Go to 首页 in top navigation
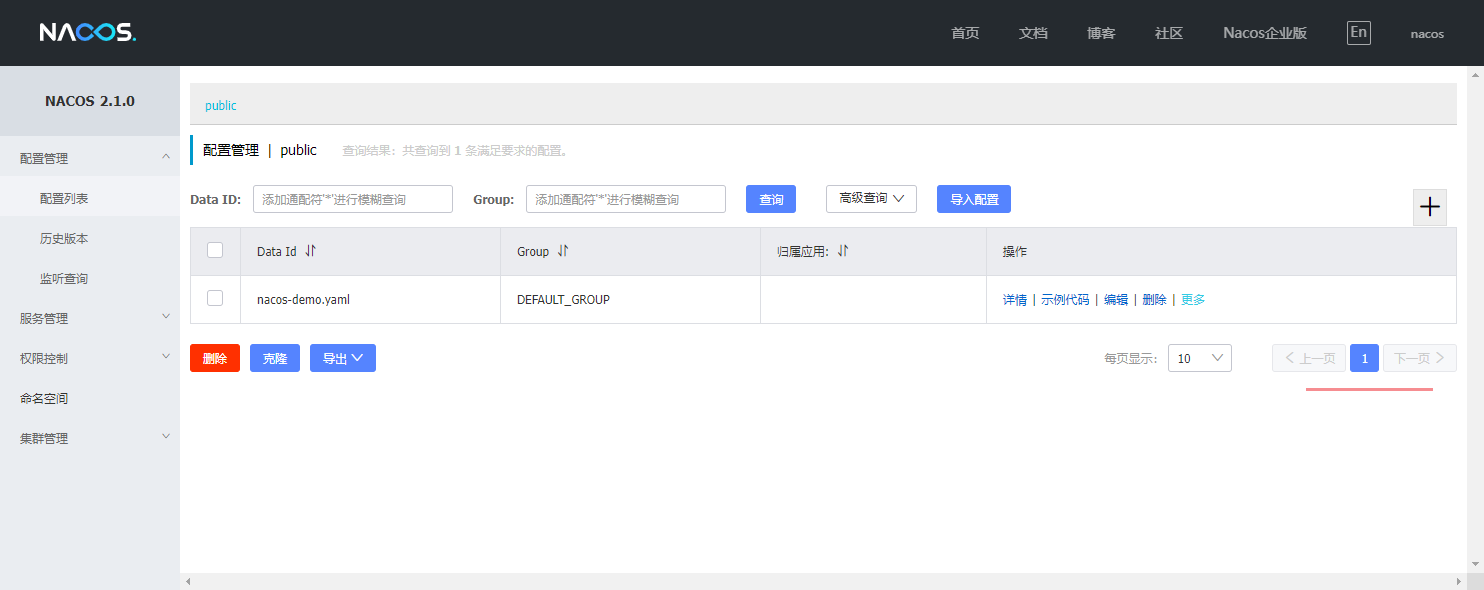This screenshot has height=590, width=1484. click(965, 33)
